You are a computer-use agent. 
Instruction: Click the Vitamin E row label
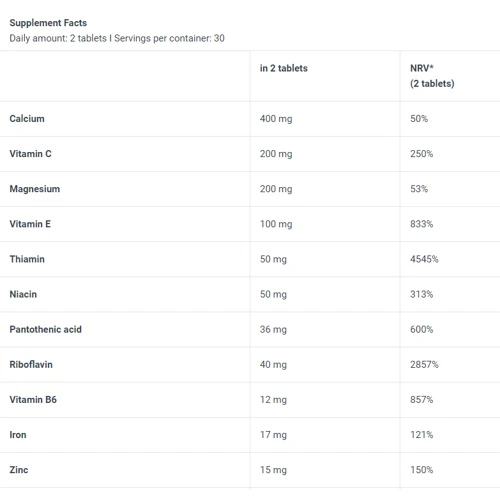(x=30, y=224)
